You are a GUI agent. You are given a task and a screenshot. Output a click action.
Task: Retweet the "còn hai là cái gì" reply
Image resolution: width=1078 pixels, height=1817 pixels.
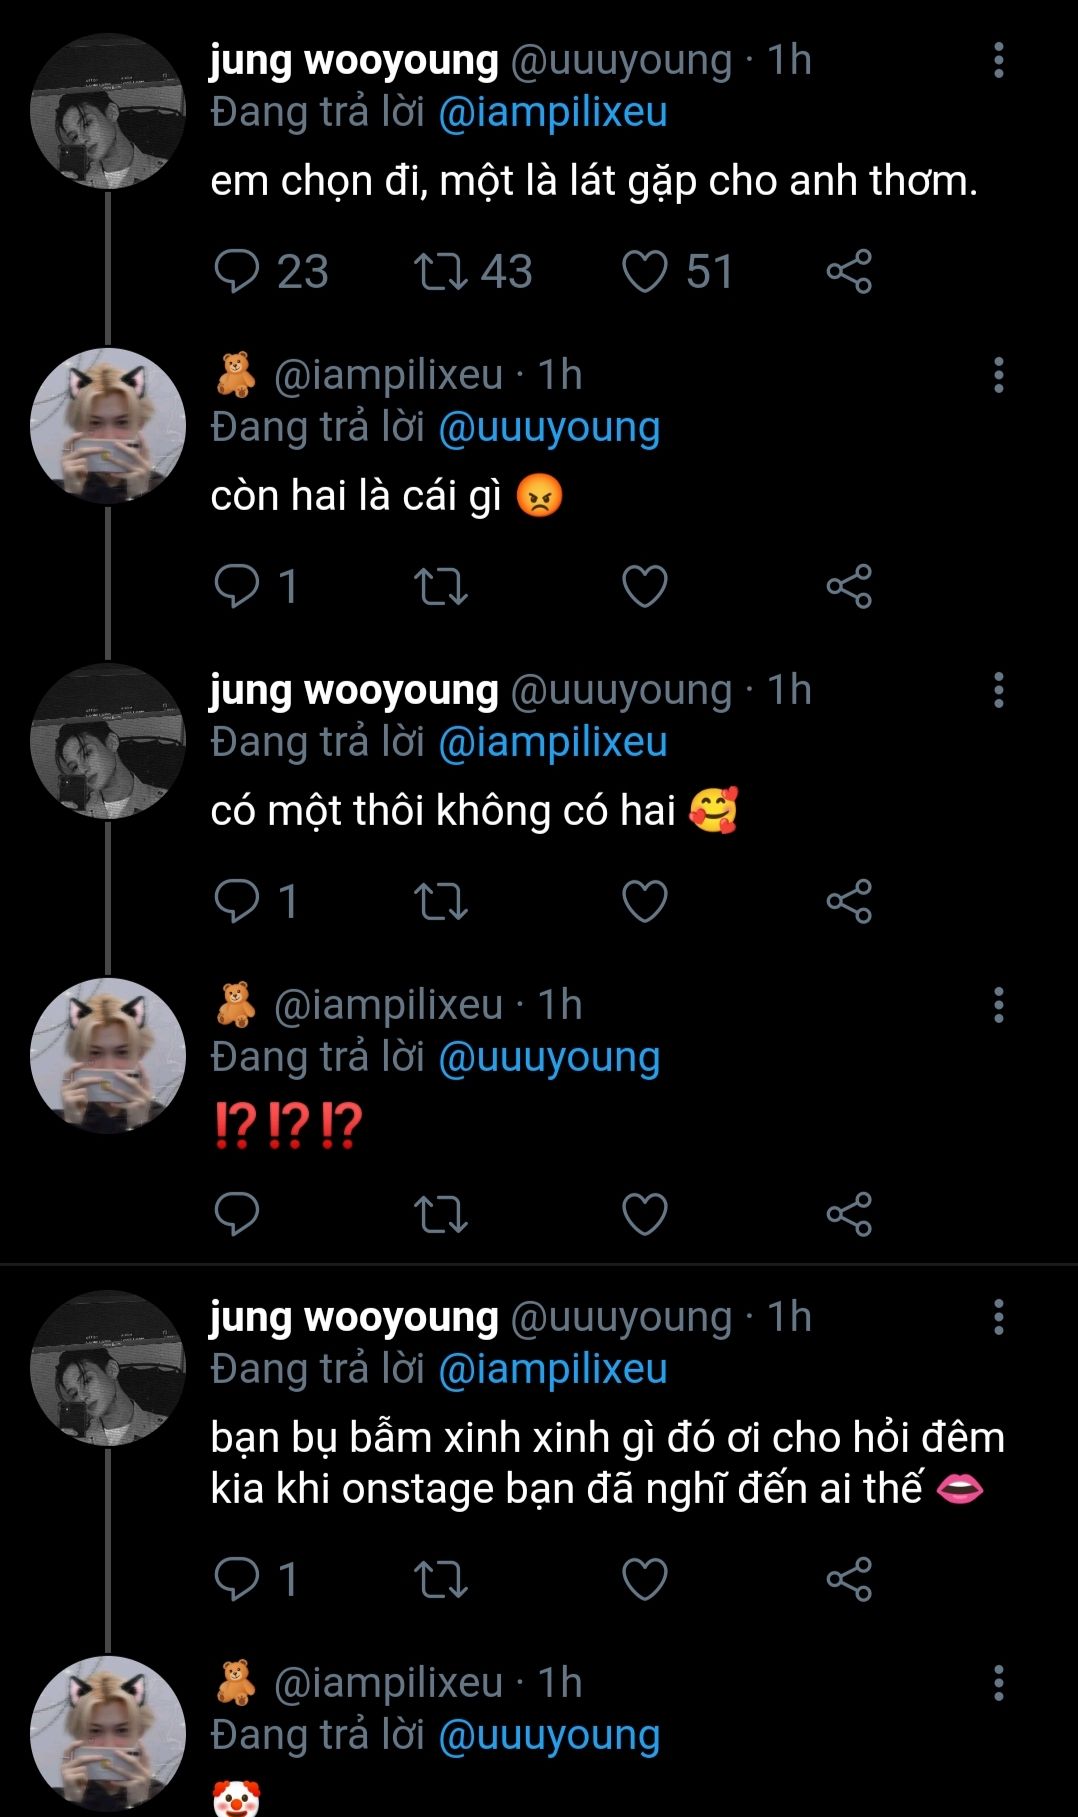click(440, 586)
